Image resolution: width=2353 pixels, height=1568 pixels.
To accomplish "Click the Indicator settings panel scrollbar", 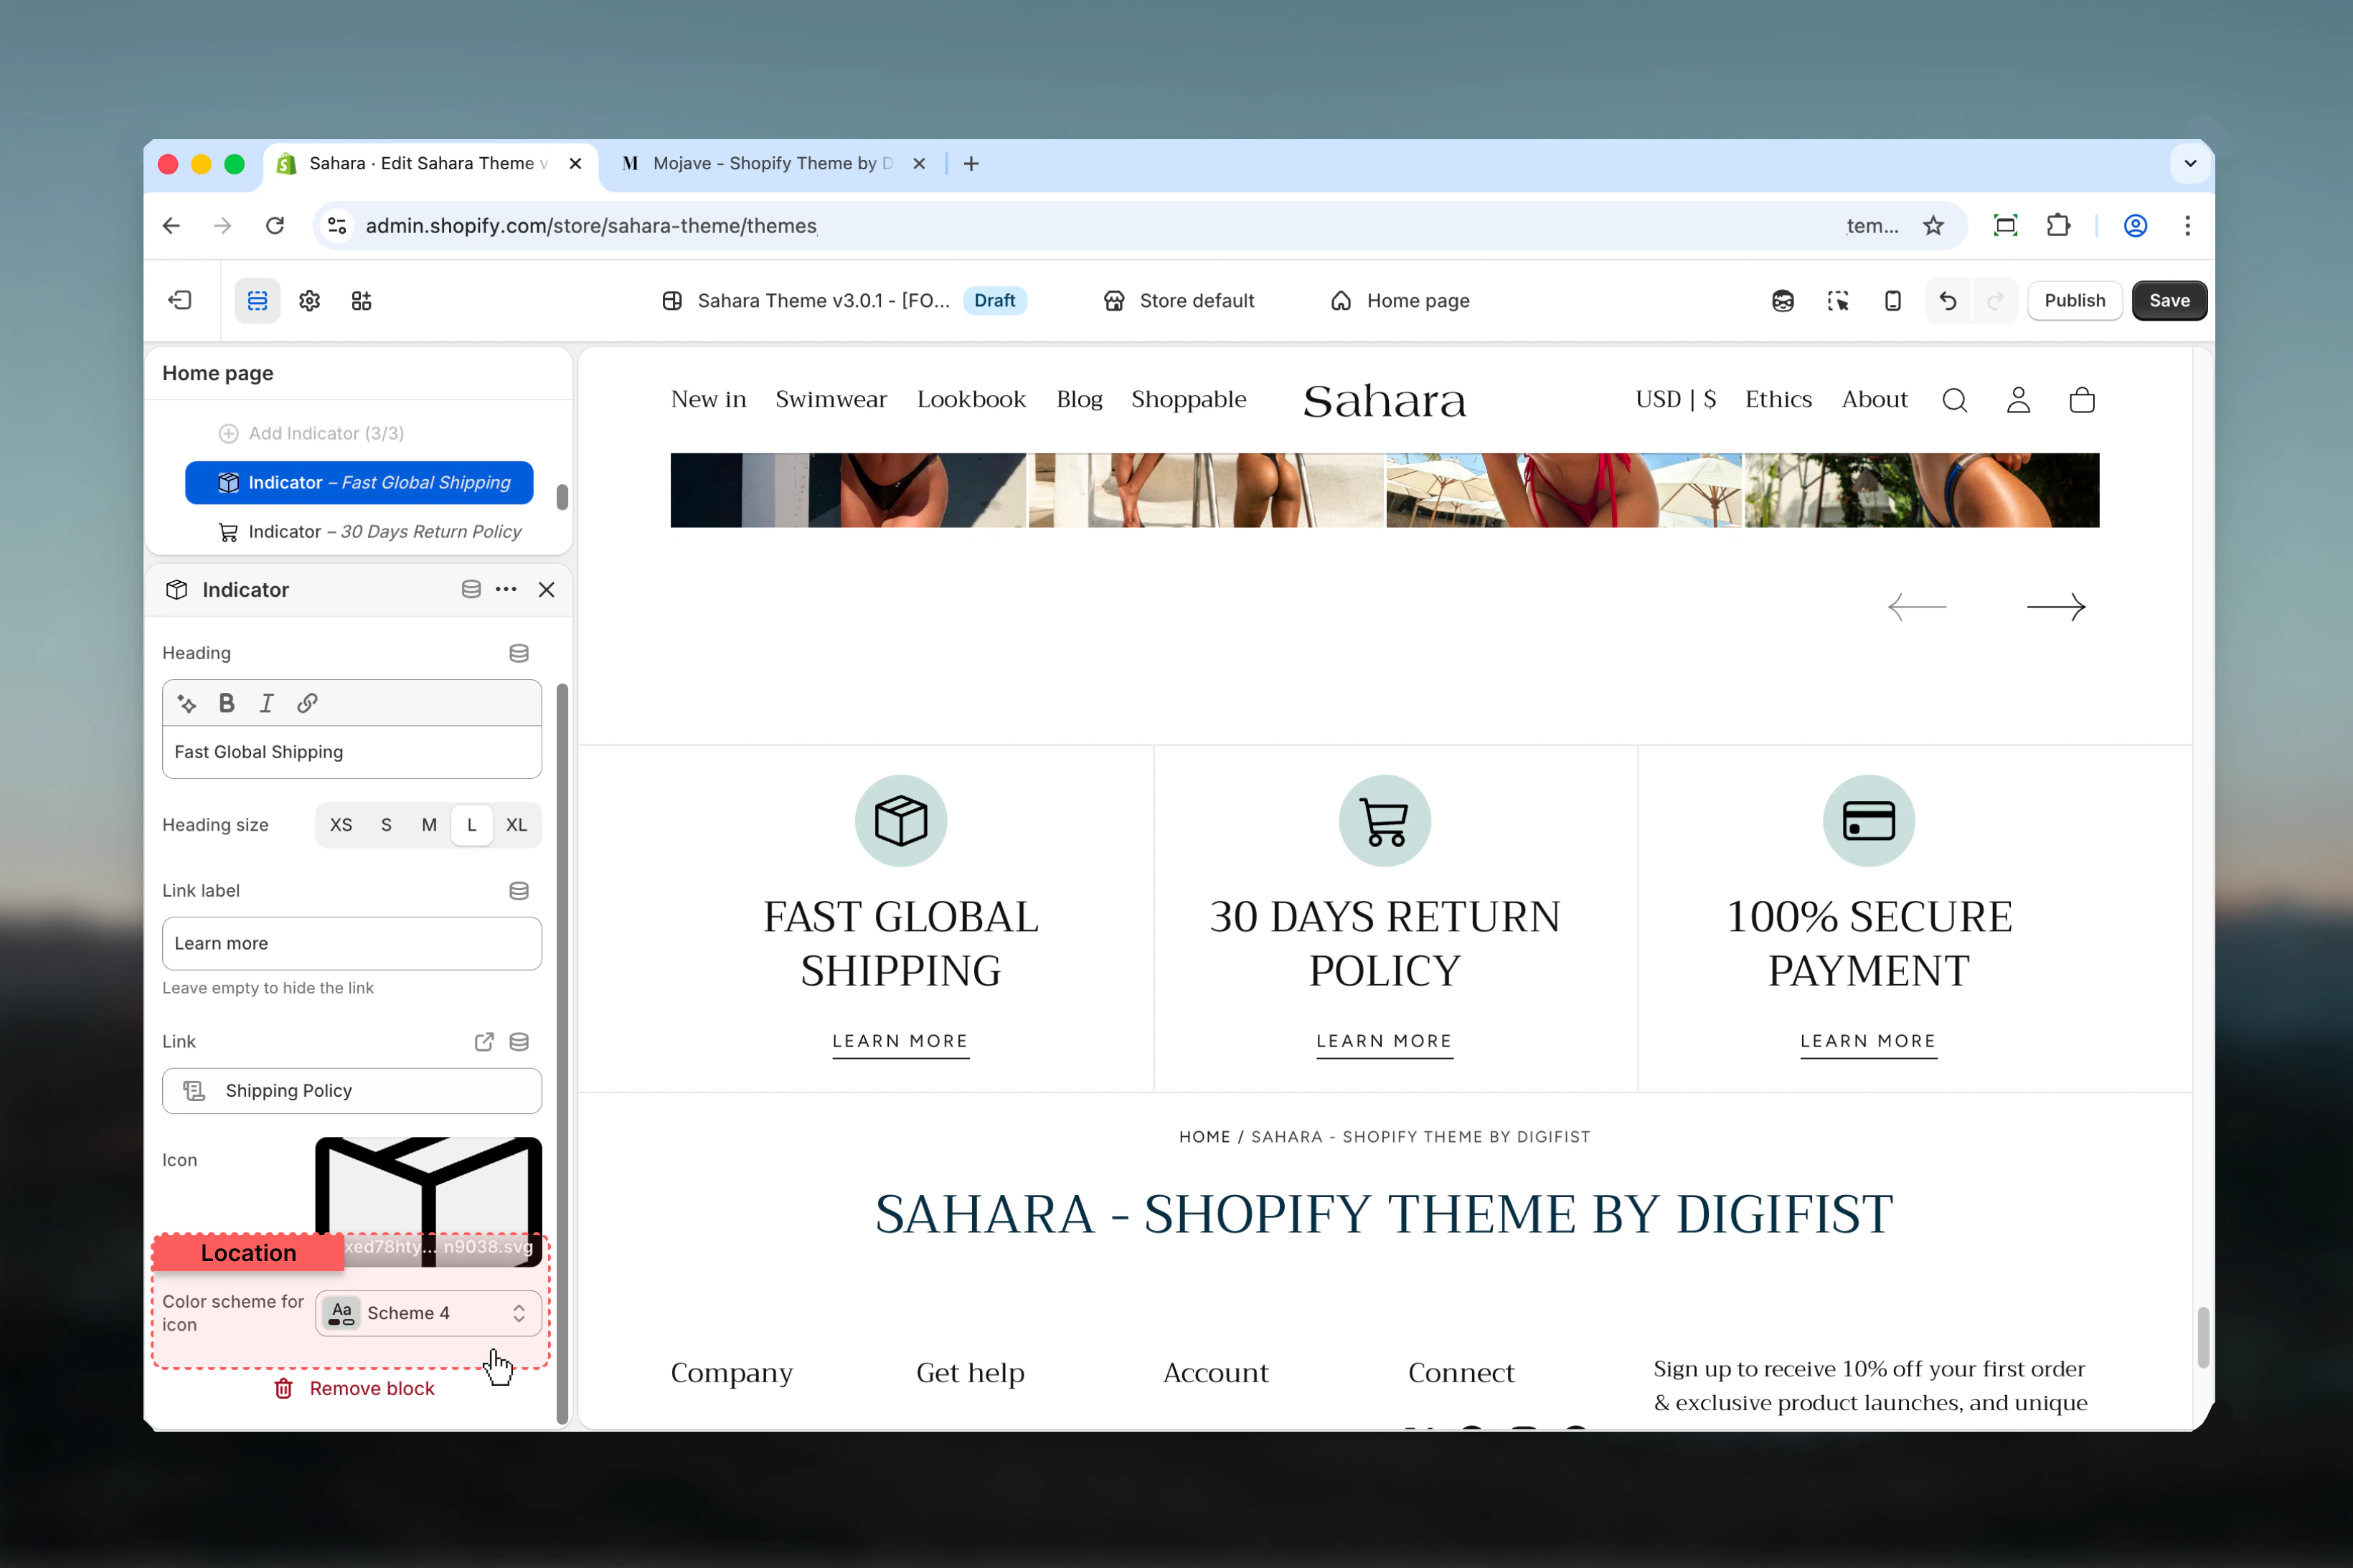I will click(562, 1053).
